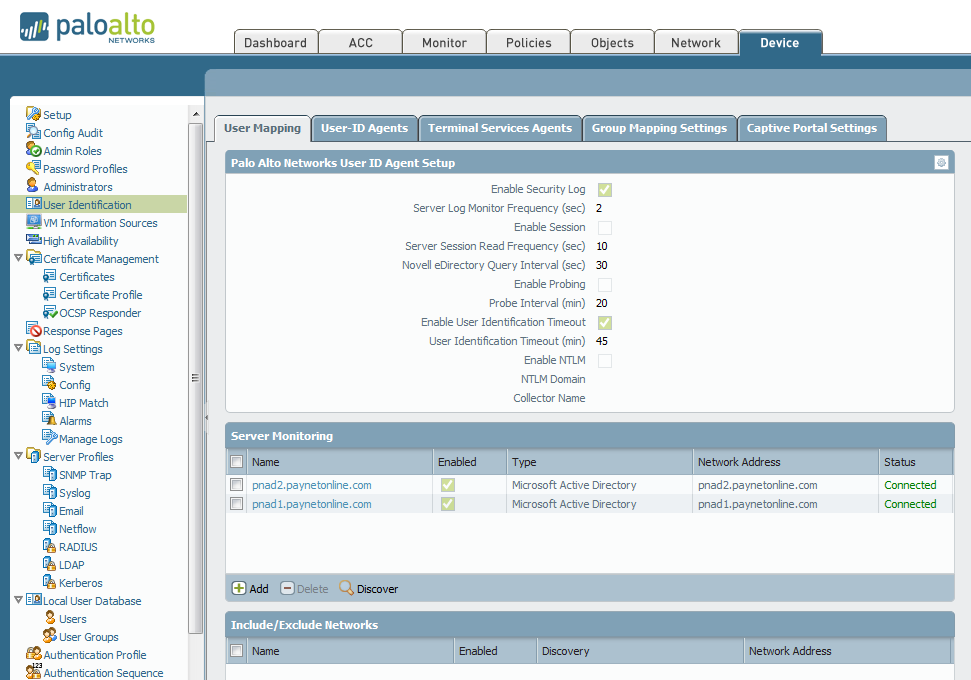Open the pnad2.paynetonline.com server link
Image resolution: width=971 pixels, height=680 pixels.
[x=311, y=485]
